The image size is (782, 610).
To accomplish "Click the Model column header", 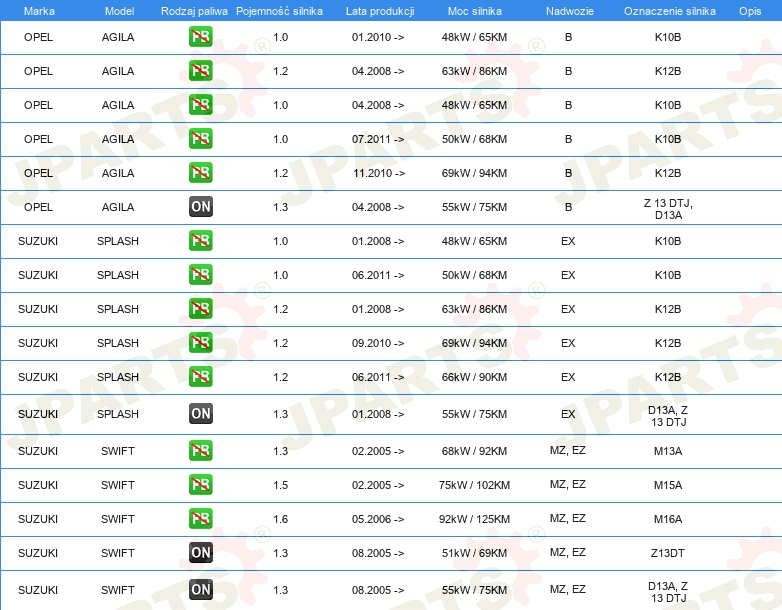I will point(119,11).
